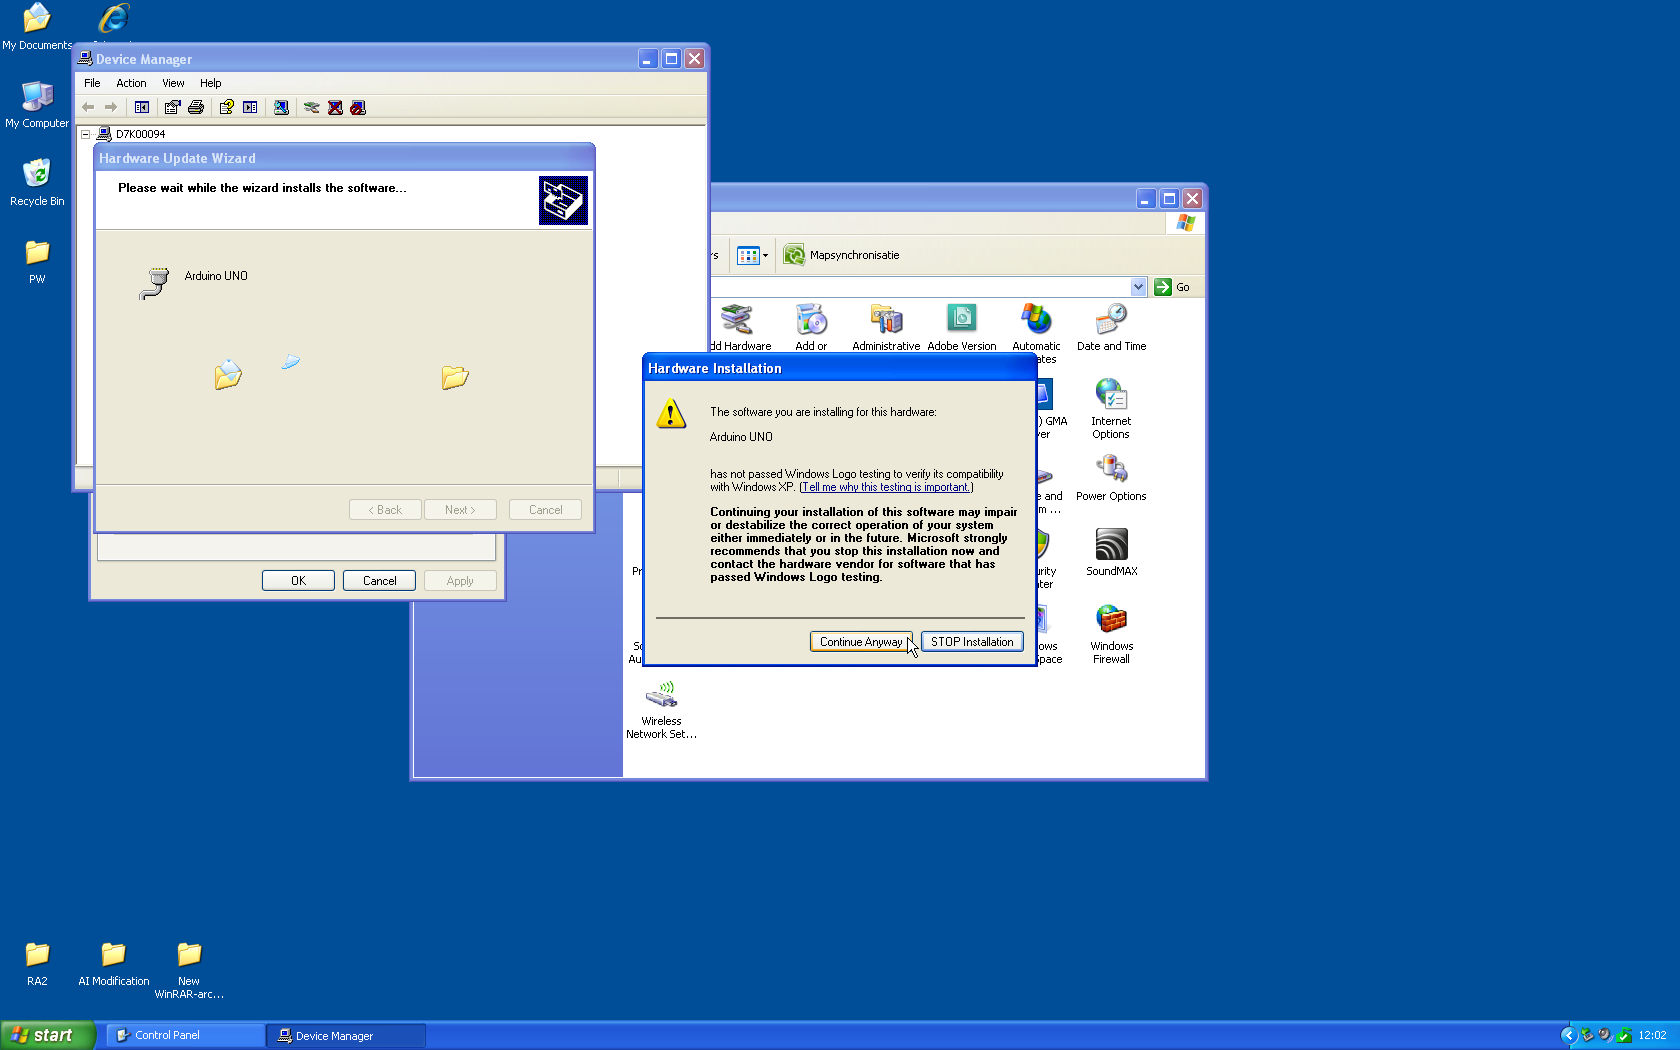Open Device Manager File menu
This screenshot has height=1050, width=1680.
(x=92, y=83)
